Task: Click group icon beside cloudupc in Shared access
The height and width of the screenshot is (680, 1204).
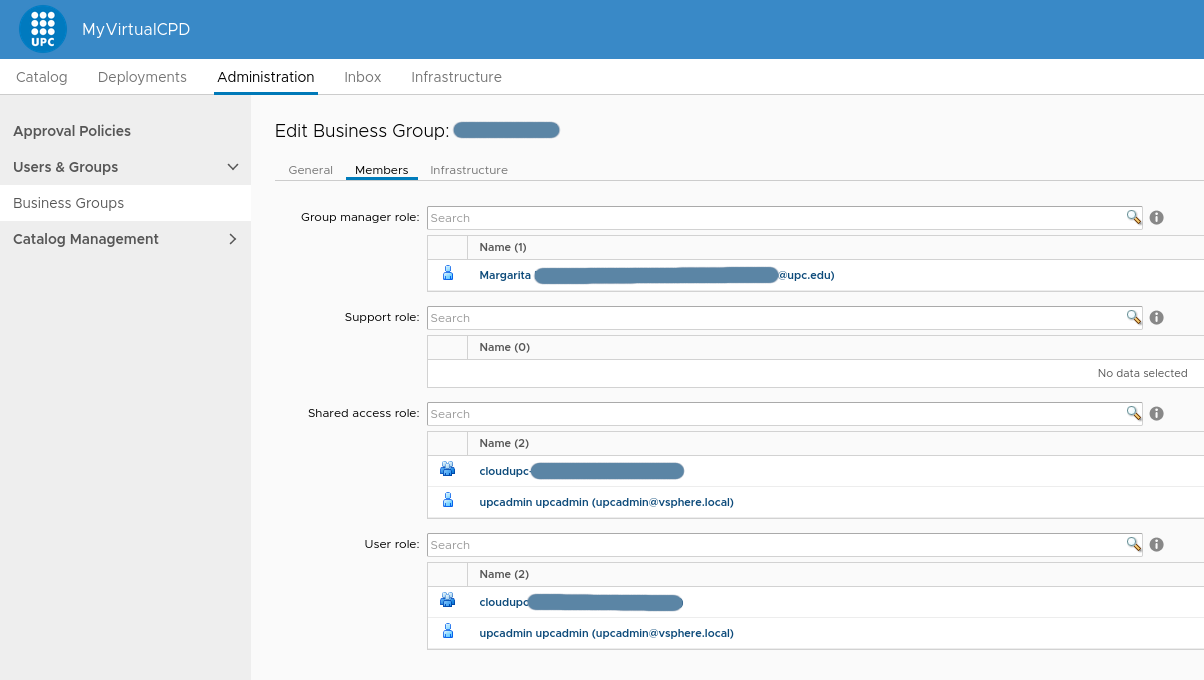Action: point(447,469)
